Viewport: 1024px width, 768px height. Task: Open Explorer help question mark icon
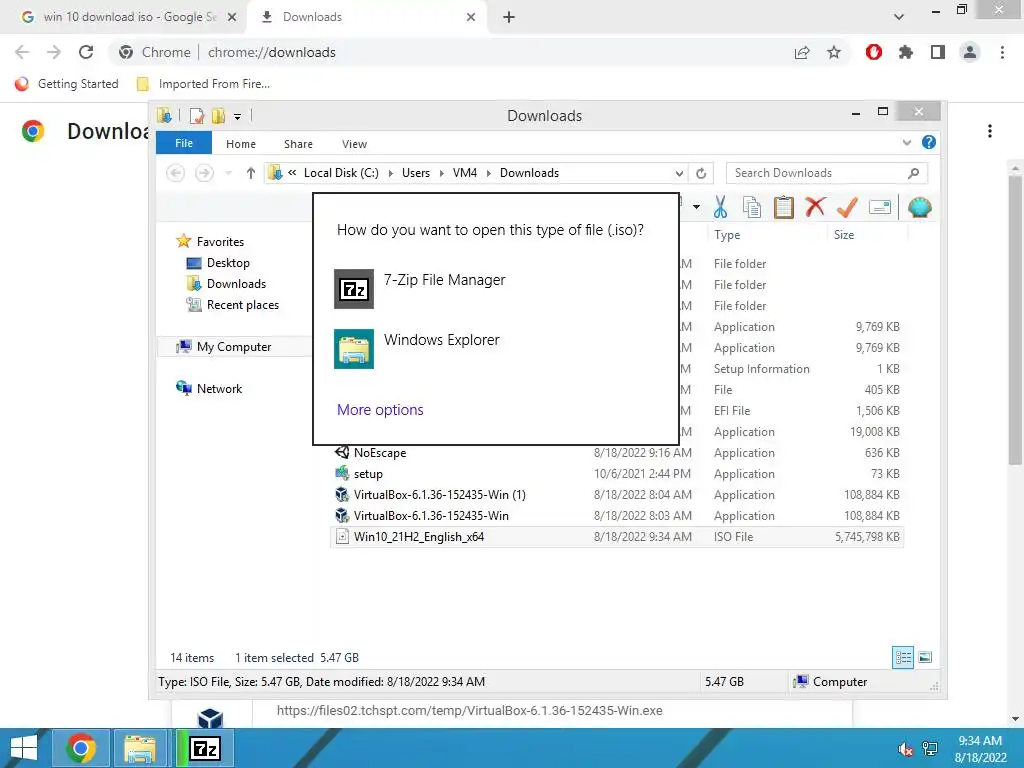[x=929, y=142]
